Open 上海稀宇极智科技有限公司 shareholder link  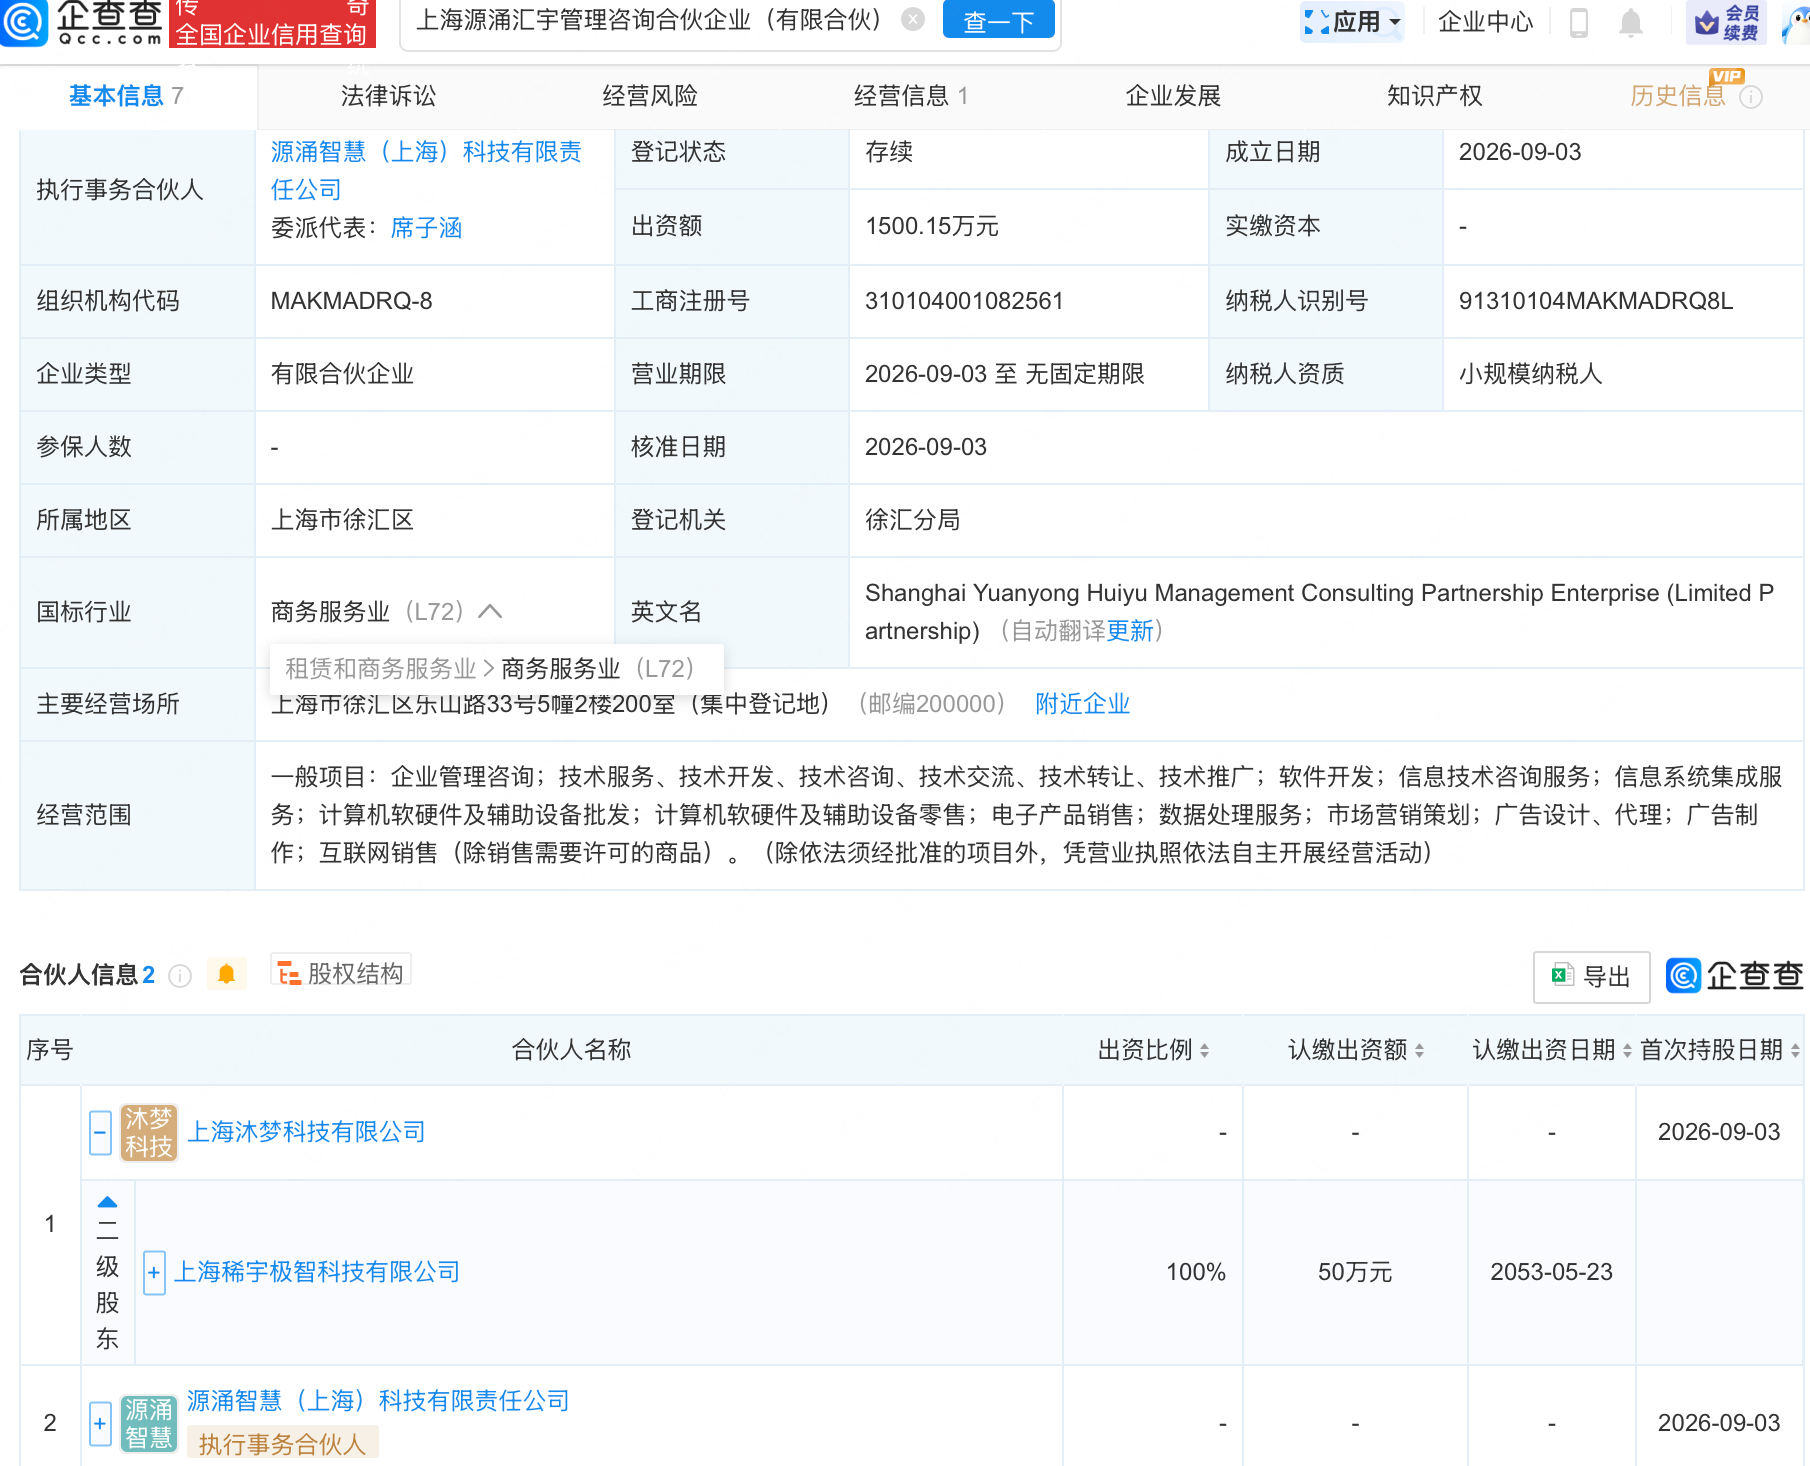tap(317, 1272)
